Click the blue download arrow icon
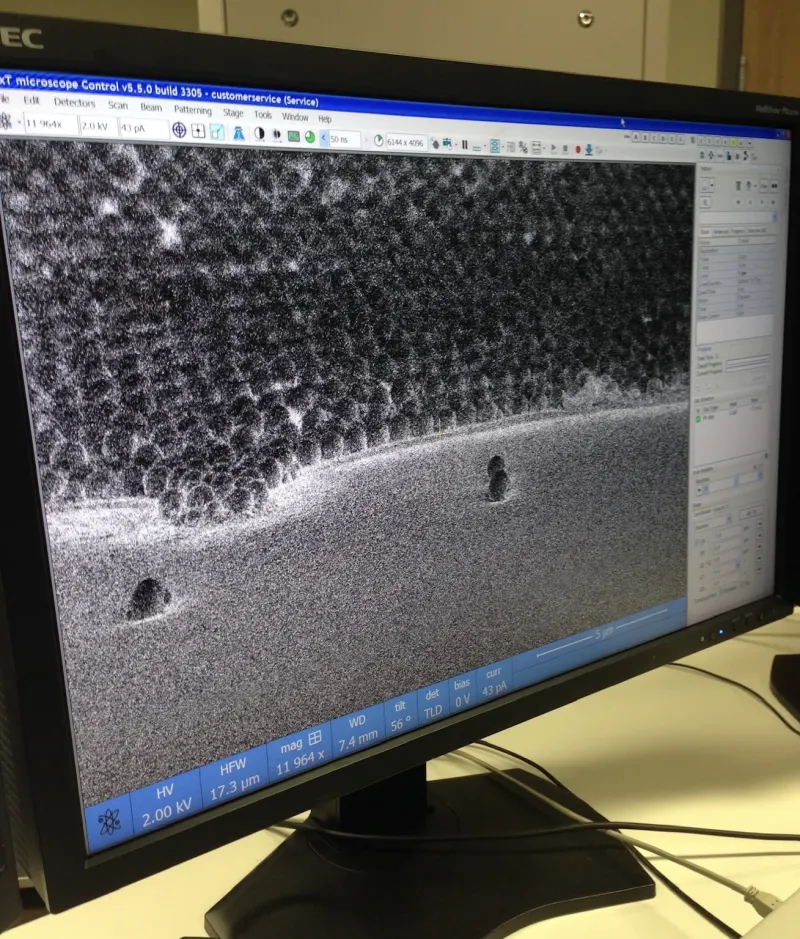The image size is (800, 939). (x=589, y=150)
